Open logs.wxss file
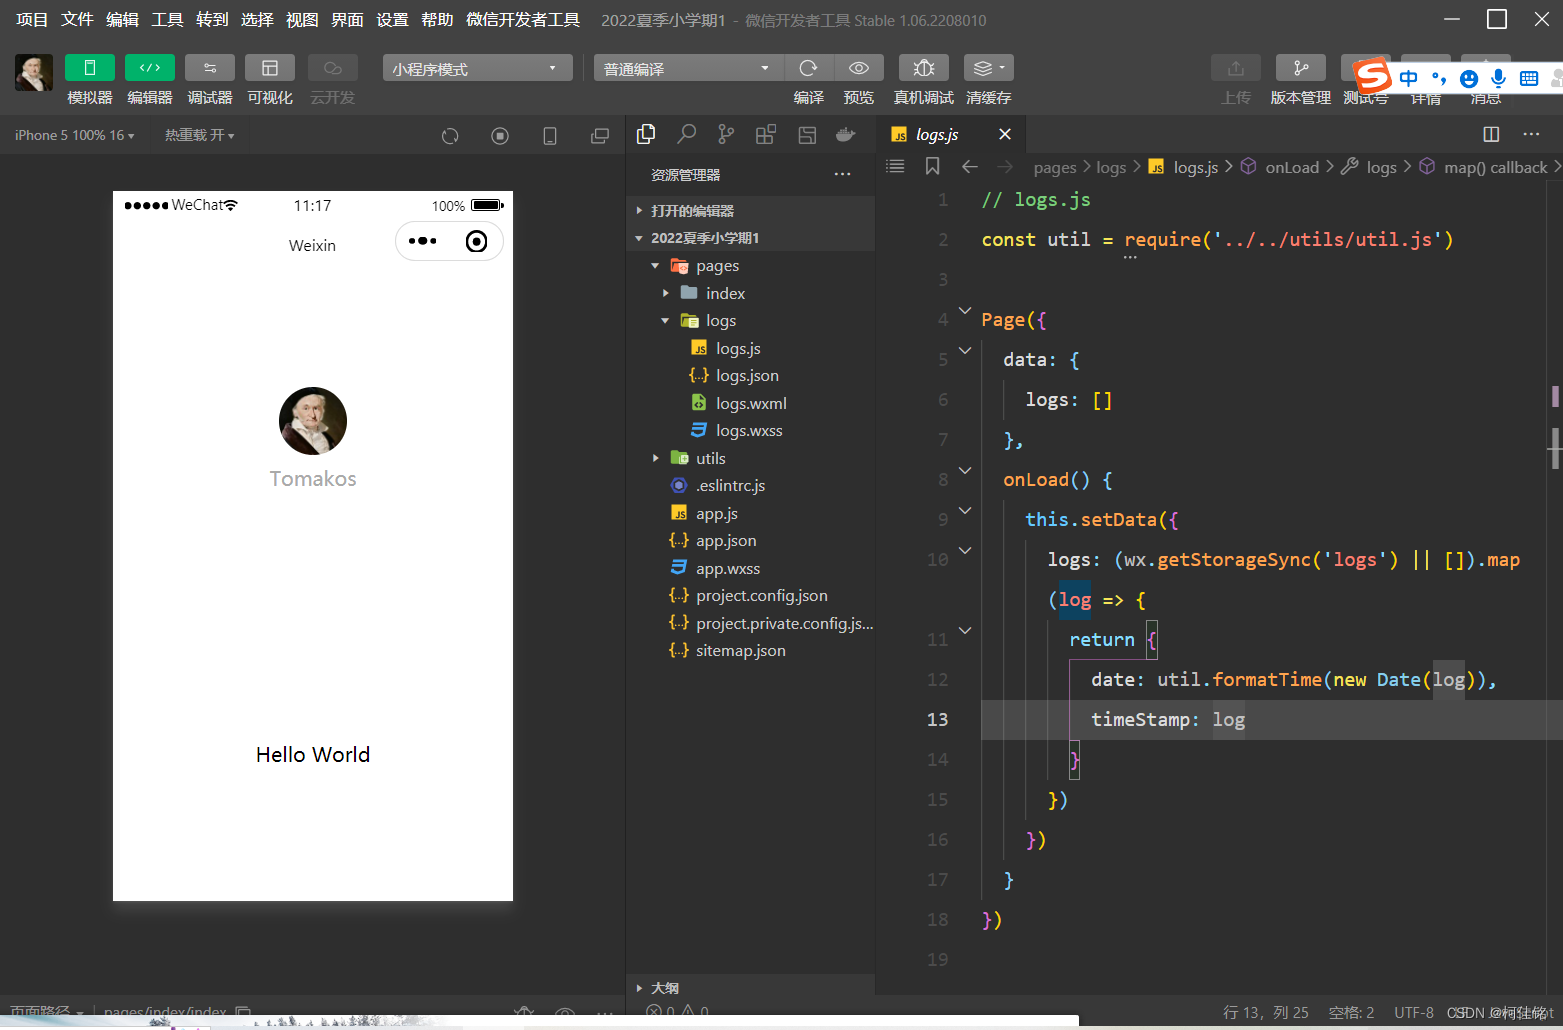The image size is (1563, 1030). (750, 431)
